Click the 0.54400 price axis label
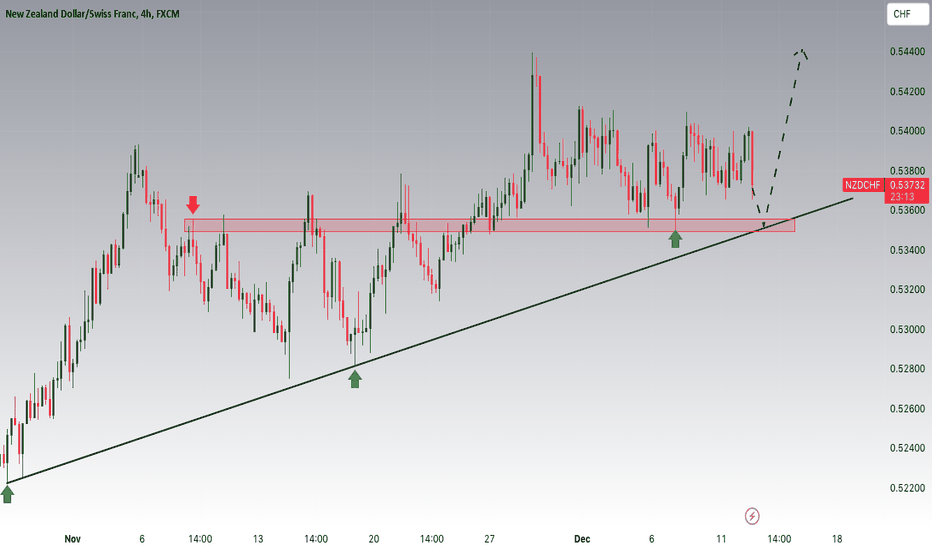 click(x=907, y=52)
